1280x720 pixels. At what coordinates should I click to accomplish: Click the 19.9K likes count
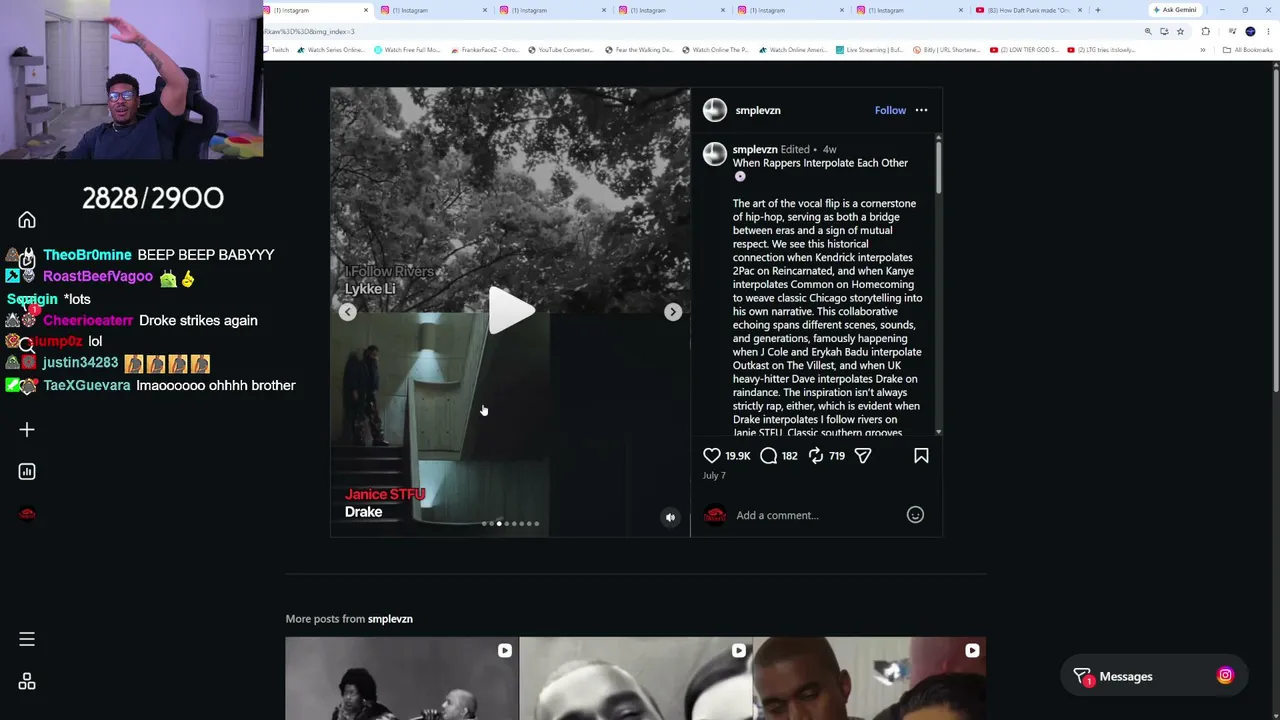(x=738, y=456)
